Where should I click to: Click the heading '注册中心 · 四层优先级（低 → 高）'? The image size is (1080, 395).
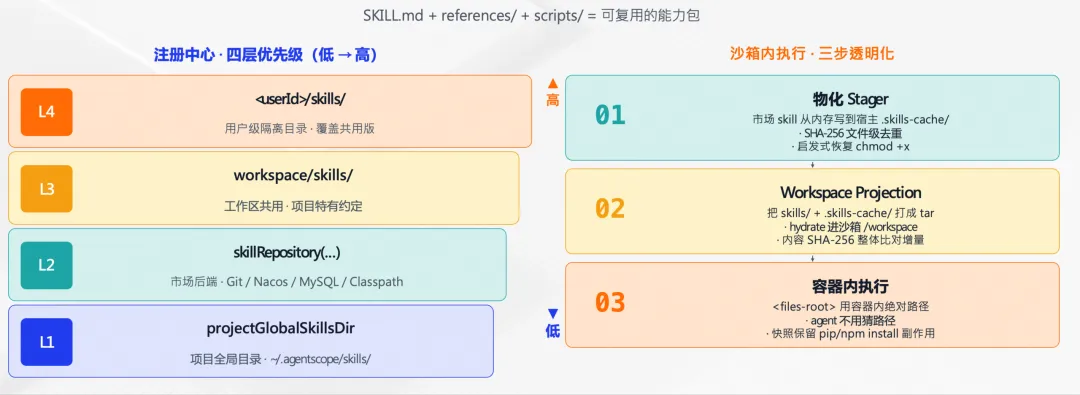[x=266, y=55]
